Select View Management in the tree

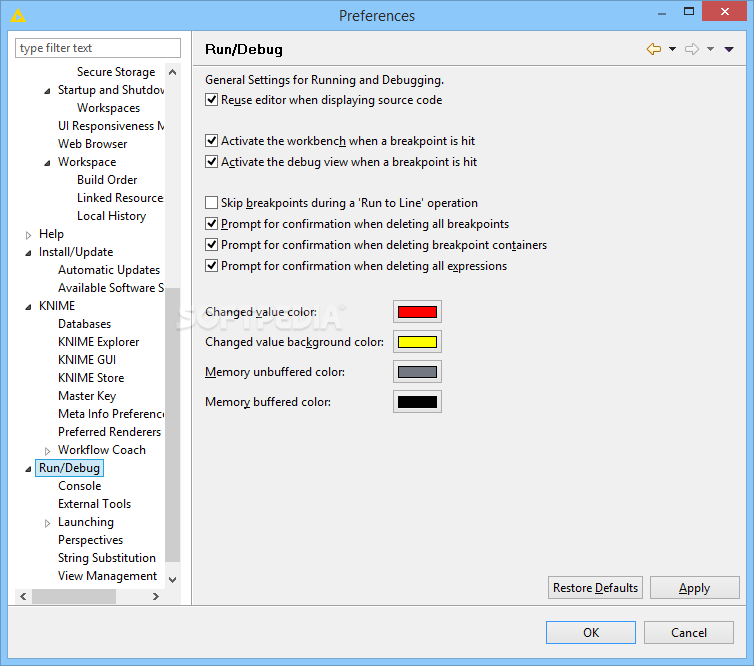pyautogui.click(x=107, y=576)
